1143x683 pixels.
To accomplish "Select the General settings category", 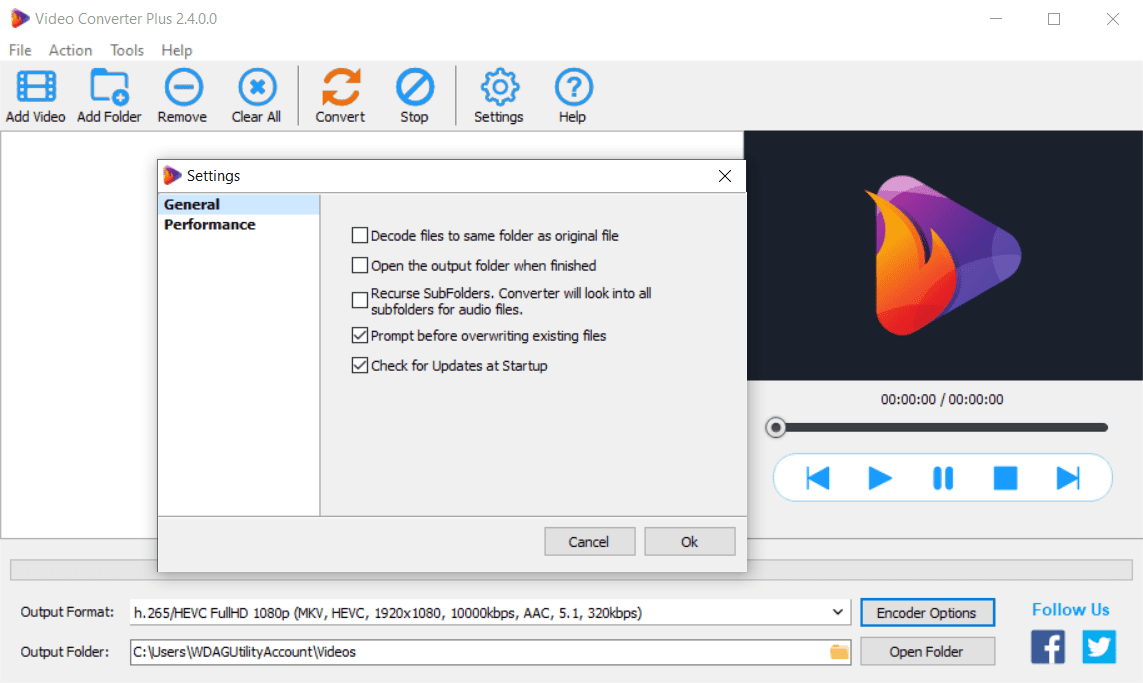I will 238,204.
